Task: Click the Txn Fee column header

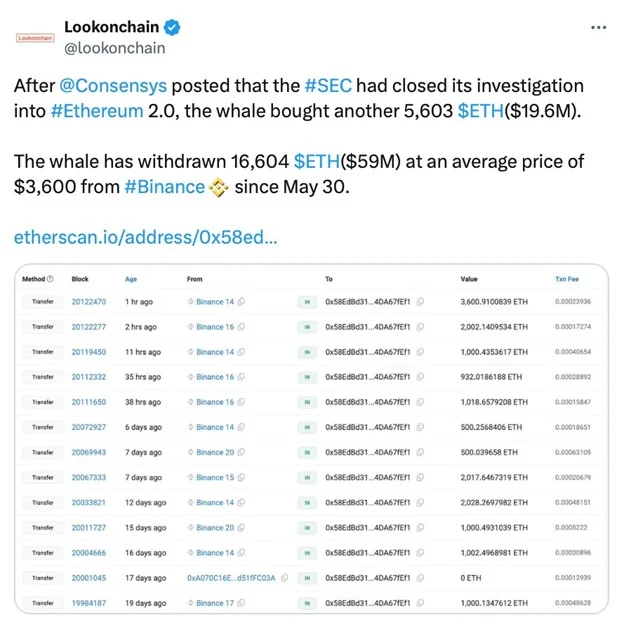Action: 567,279
